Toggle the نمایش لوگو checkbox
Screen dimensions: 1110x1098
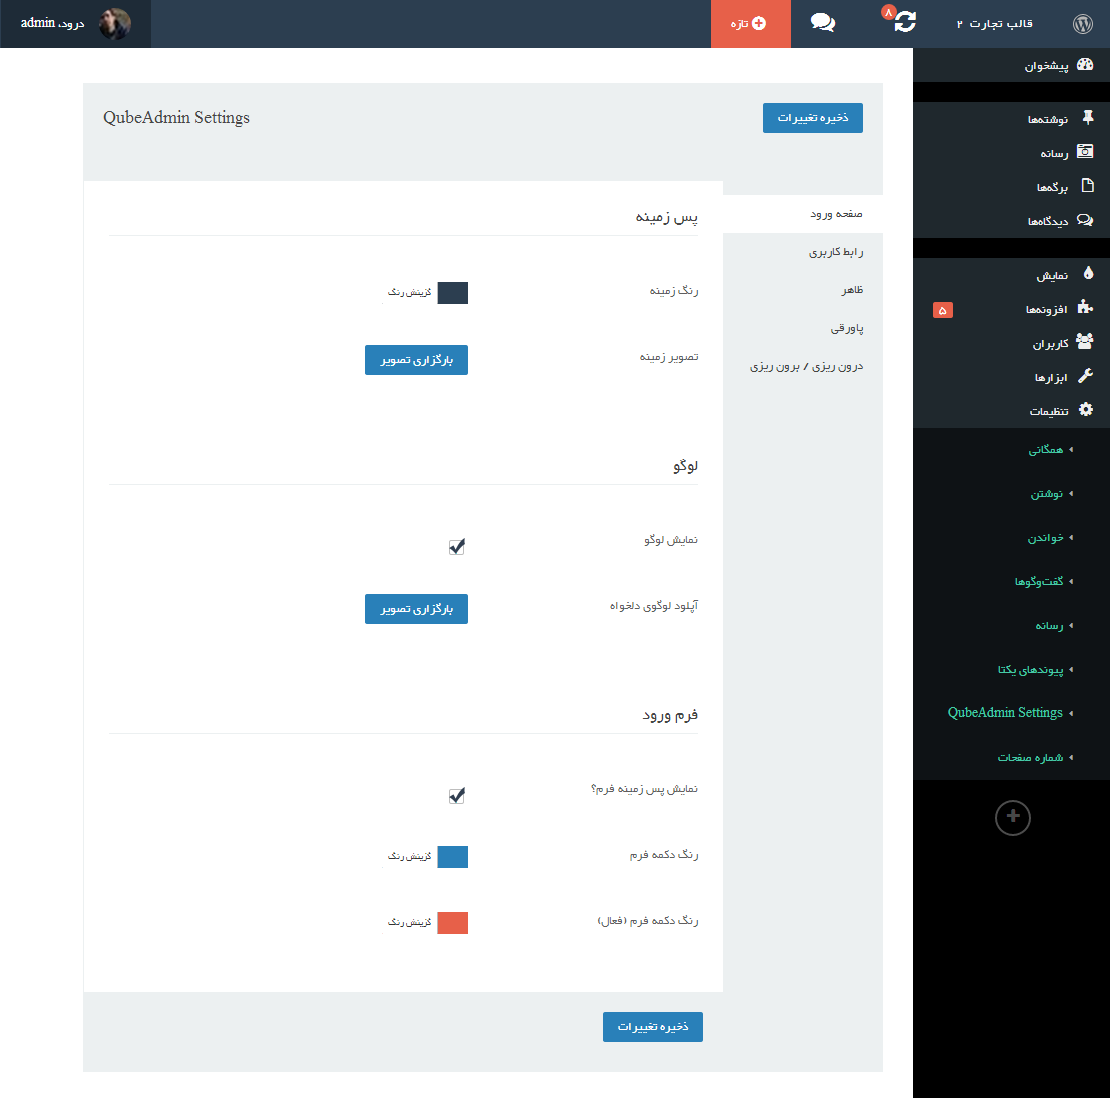(457, 547)
